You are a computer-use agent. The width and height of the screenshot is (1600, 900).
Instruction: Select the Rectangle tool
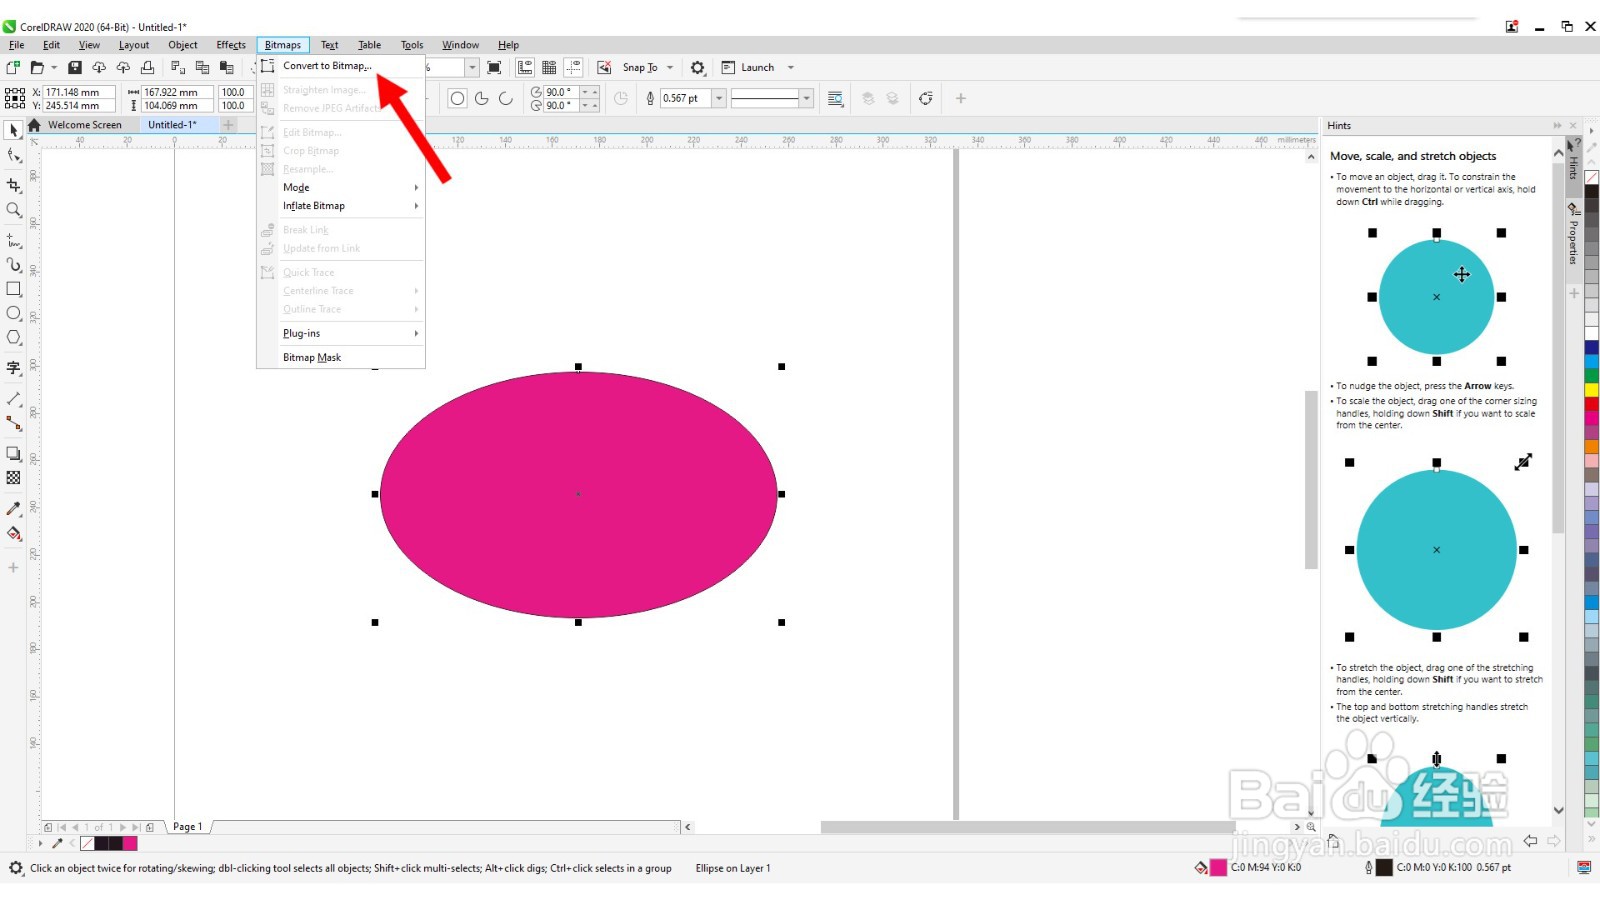coord(14,289)
